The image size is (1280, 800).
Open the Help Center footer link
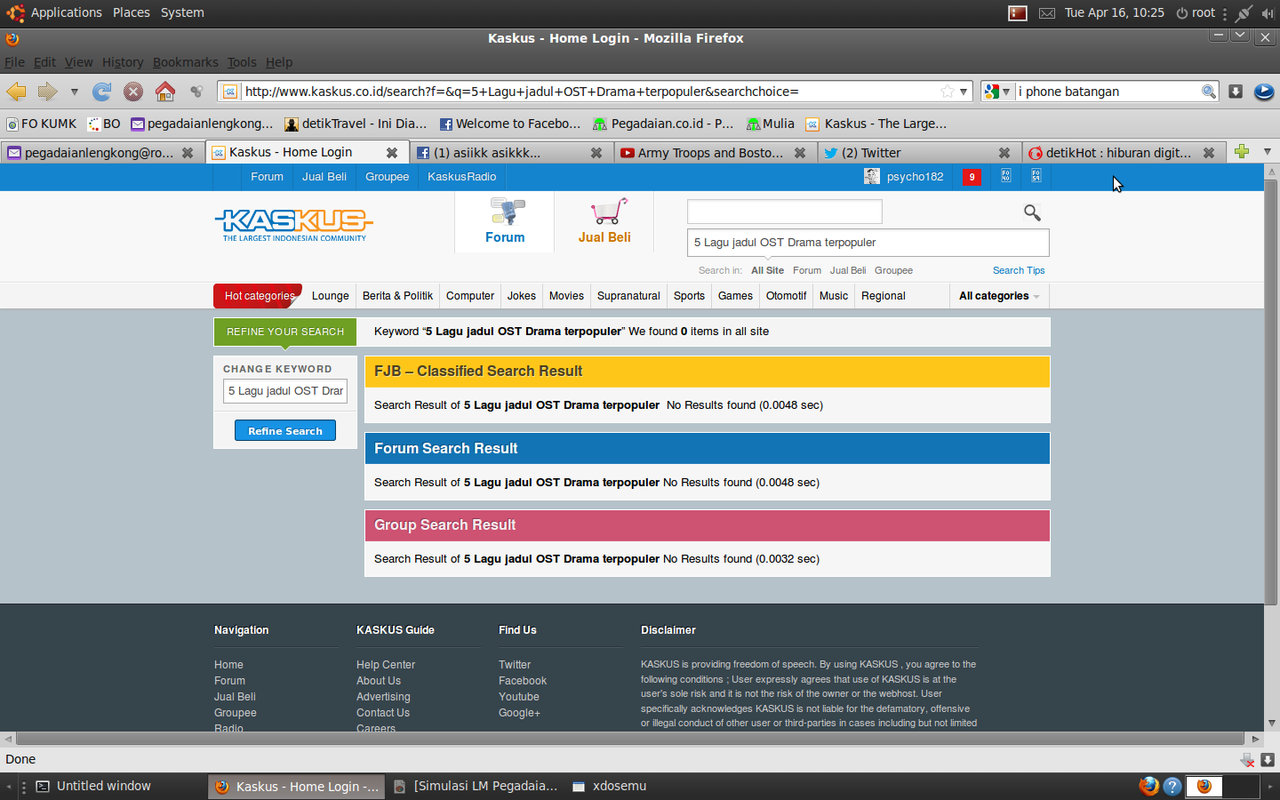tap(385, 665)
